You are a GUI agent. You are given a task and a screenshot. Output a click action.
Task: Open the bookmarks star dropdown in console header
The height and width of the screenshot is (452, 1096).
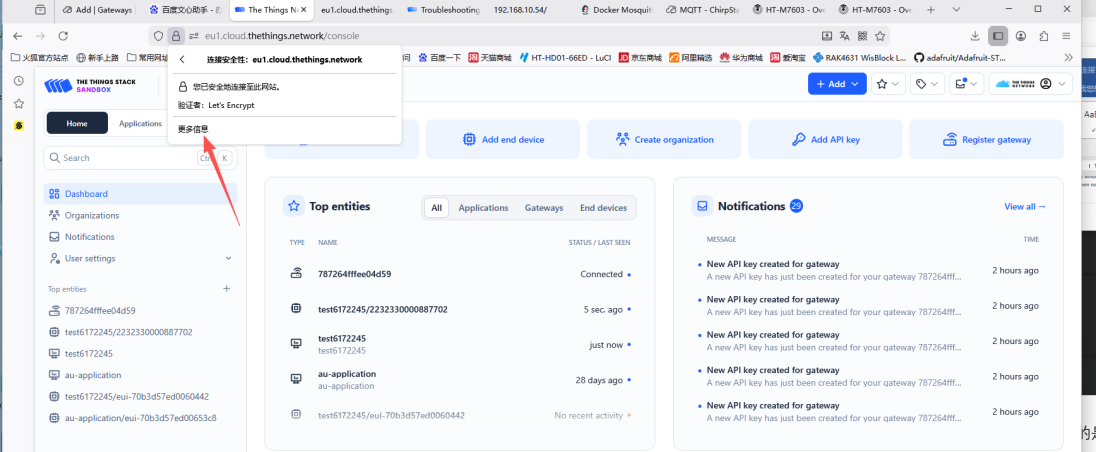point(887,84)
